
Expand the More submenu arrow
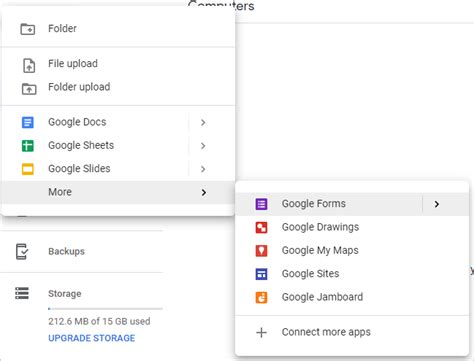pyautogui.click(x=204, y=192)
